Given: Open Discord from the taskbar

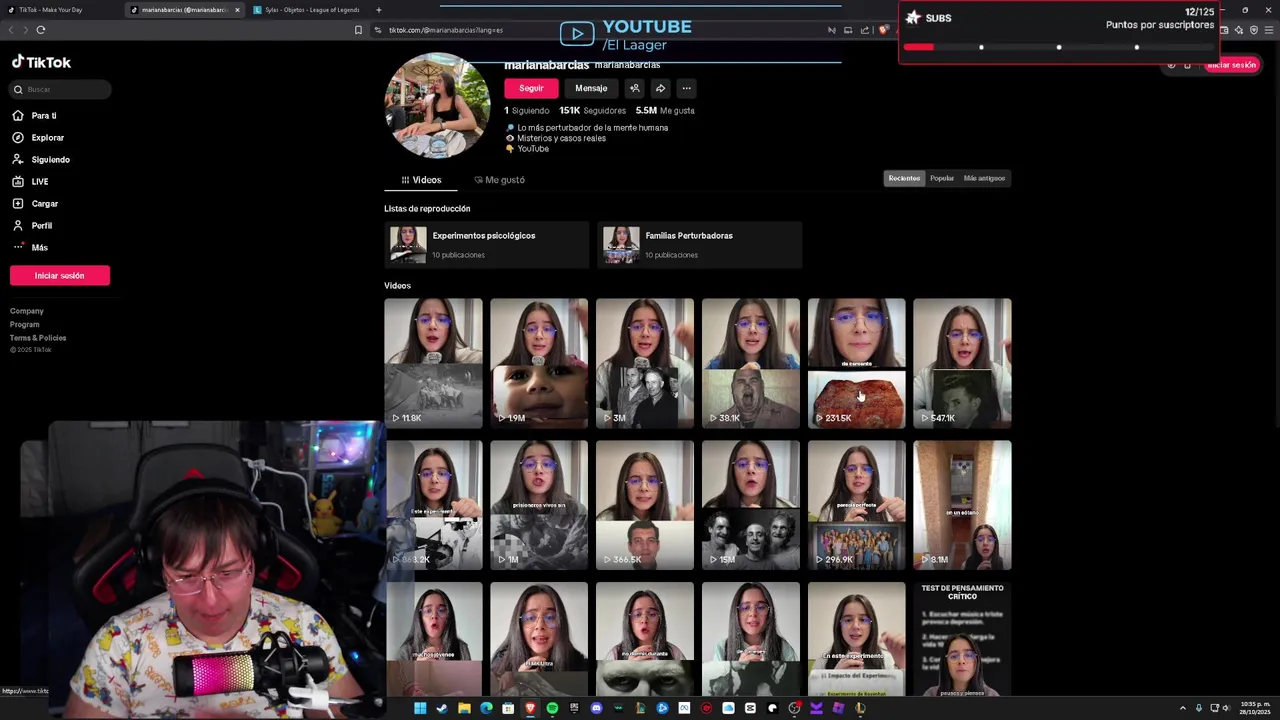Looking at the screenshot, I should coord(596,708).
